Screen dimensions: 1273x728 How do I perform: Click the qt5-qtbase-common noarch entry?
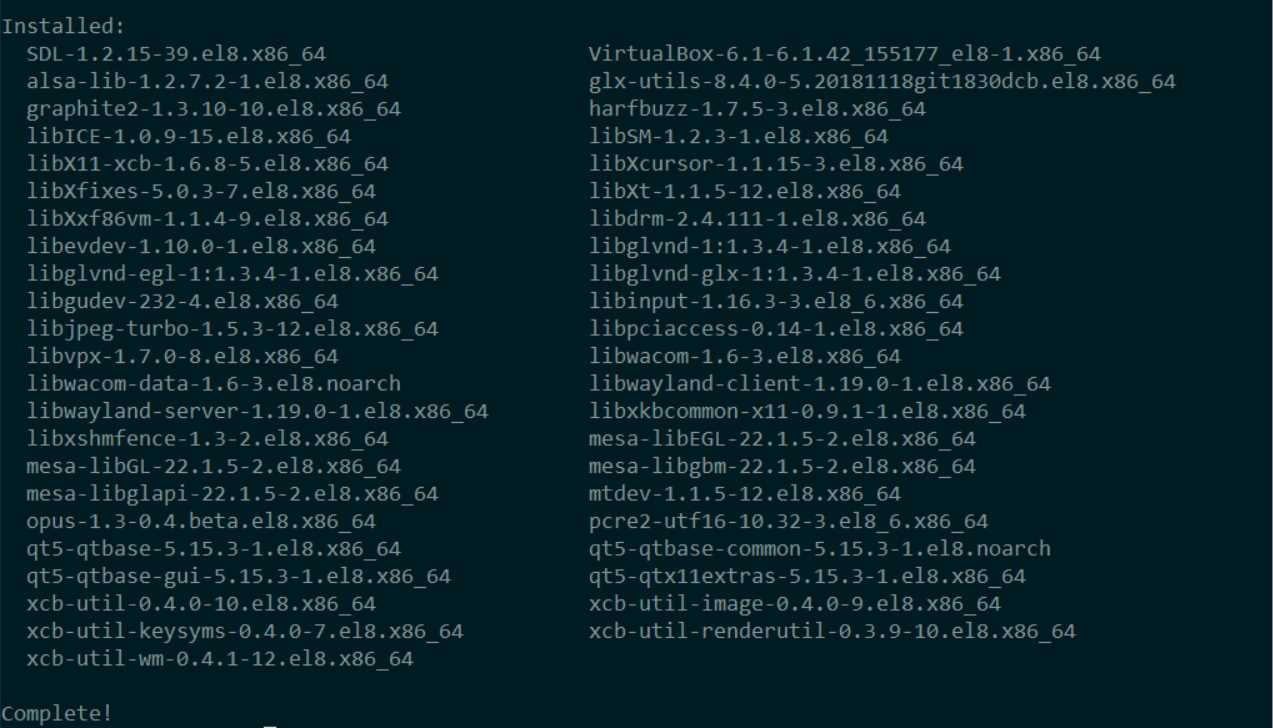[819, 549]
